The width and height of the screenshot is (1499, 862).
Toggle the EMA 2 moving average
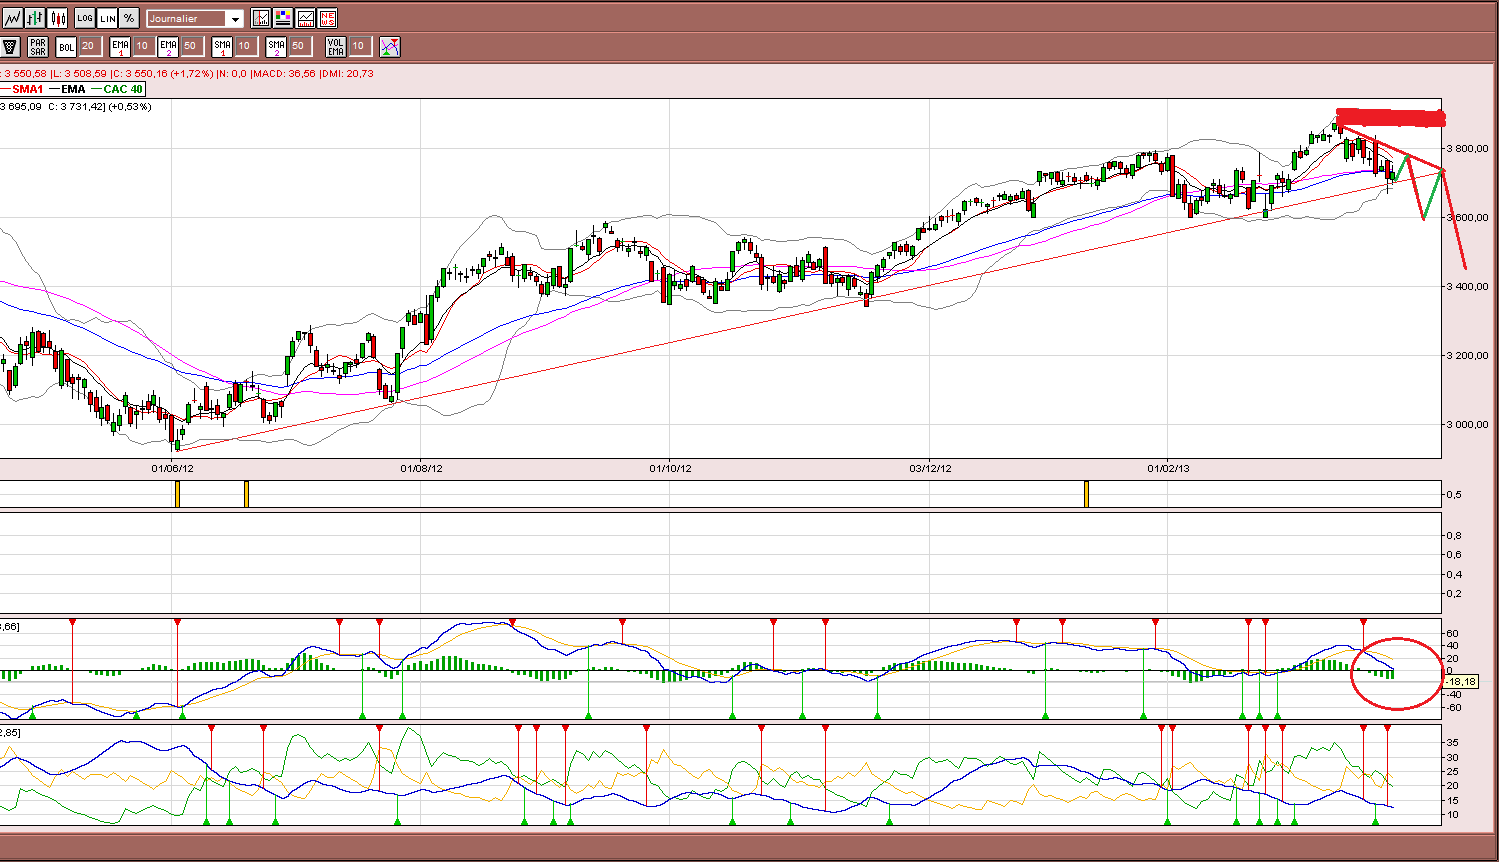point(169,46)
